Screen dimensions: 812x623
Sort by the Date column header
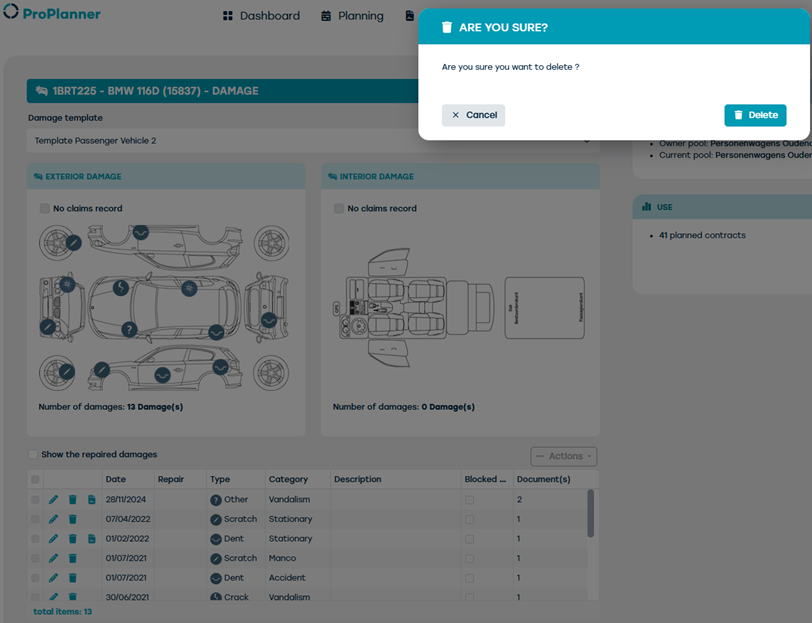click(115, 479)
